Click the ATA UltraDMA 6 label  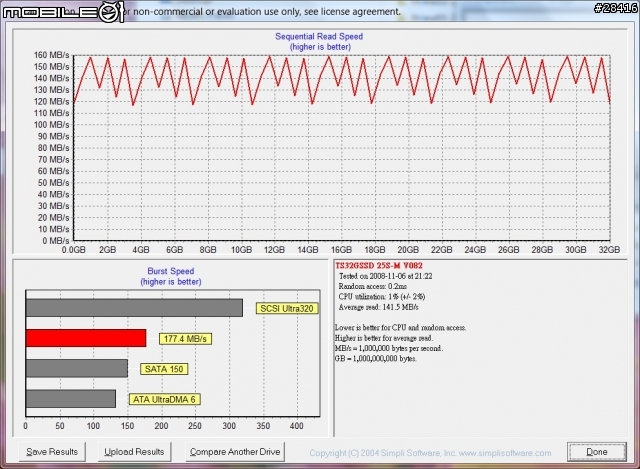click(x=164, y=399)
